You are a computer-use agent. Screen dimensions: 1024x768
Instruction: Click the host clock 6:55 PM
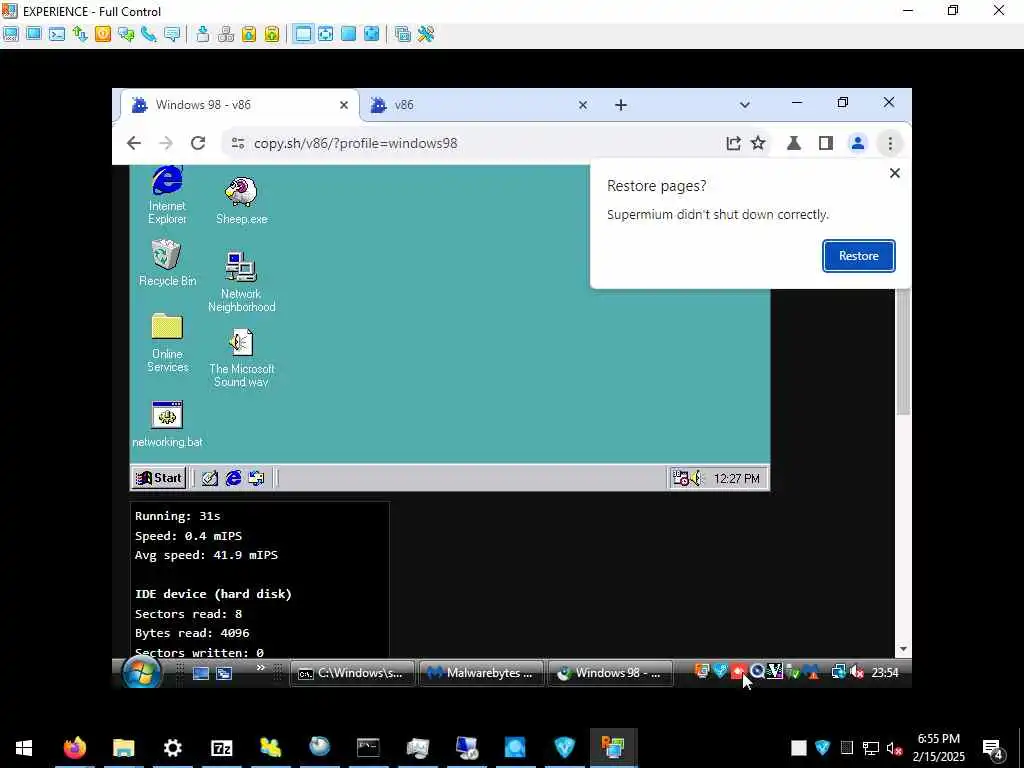[x=938, y=739]
